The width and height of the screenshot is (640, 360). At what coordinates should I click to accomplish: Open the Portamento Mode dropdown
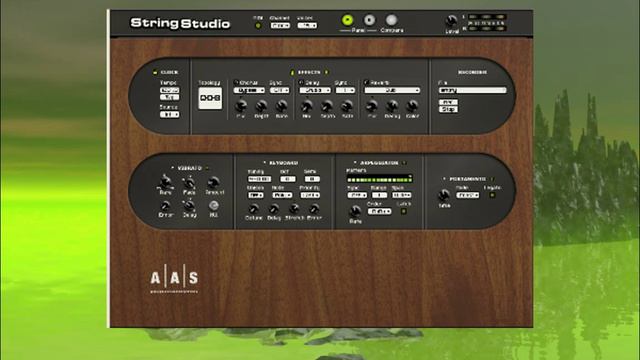[x=468, y=196]
